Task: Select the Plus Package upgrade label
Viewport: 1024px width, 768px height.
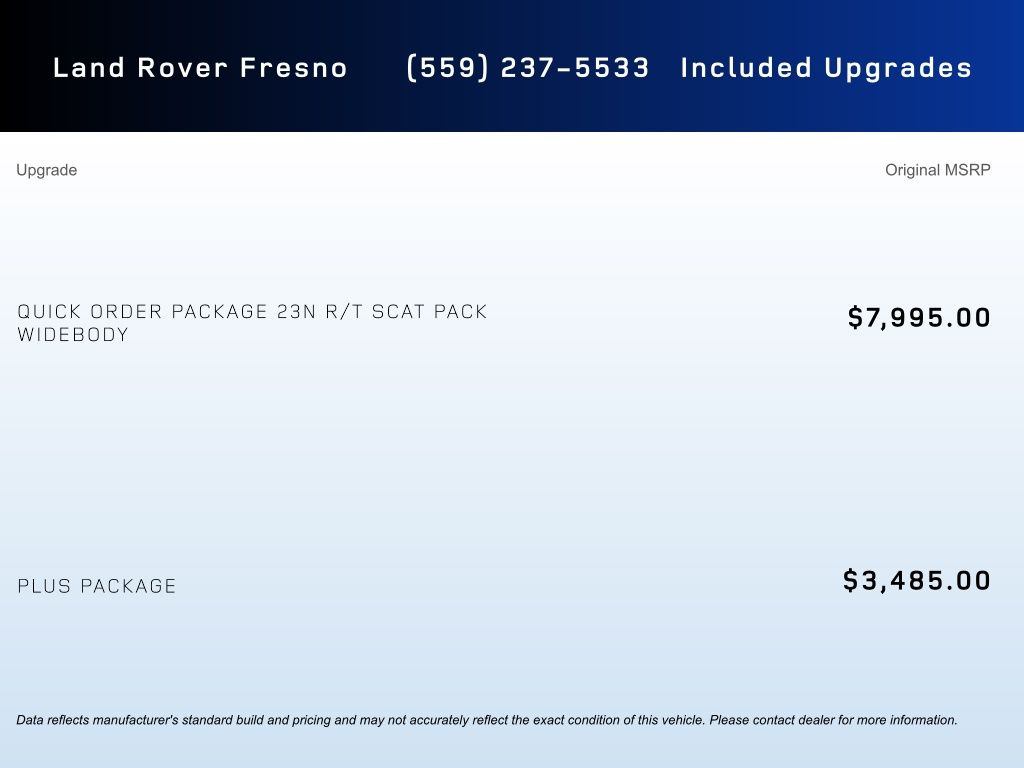Action: (x=97, y=586)
